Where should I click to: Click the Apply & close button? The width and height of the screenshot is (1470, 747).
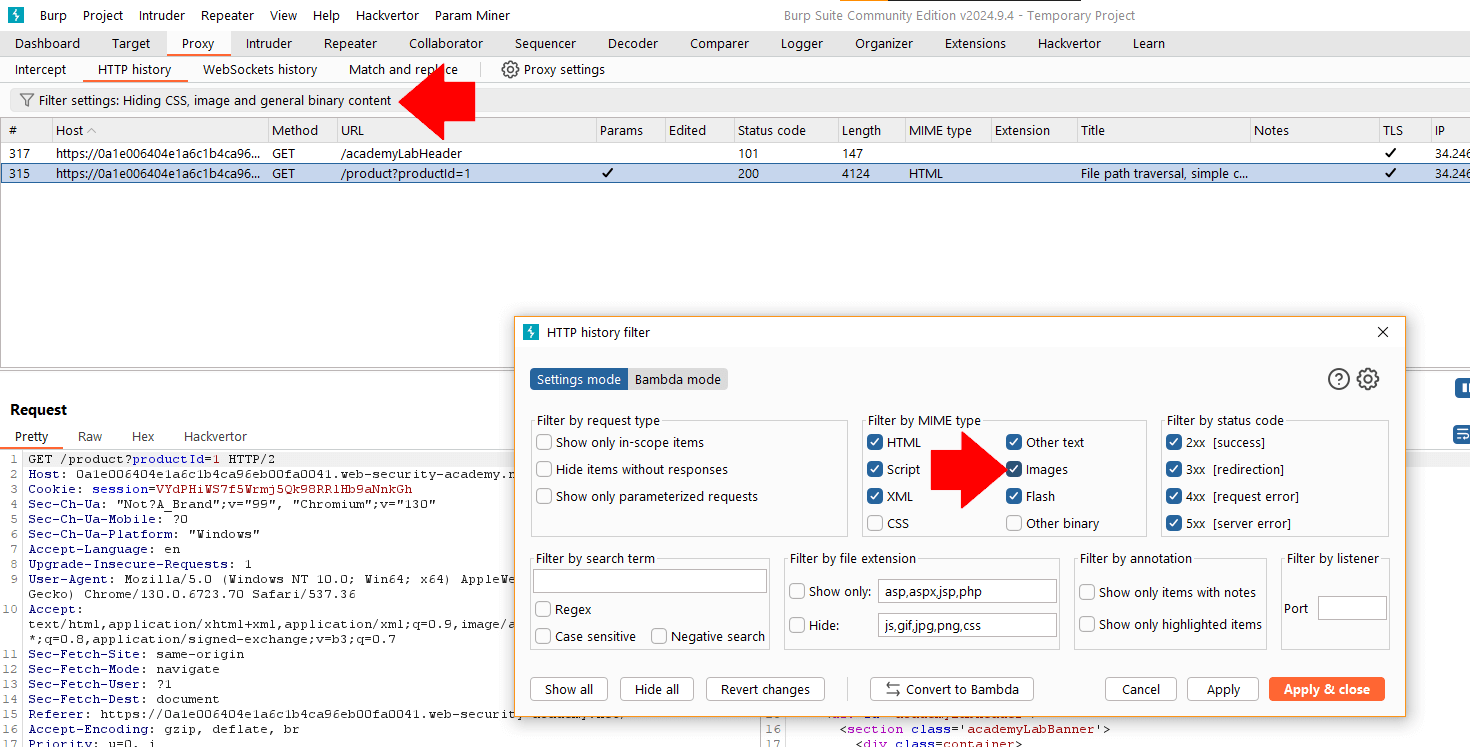click(1326, 689)
